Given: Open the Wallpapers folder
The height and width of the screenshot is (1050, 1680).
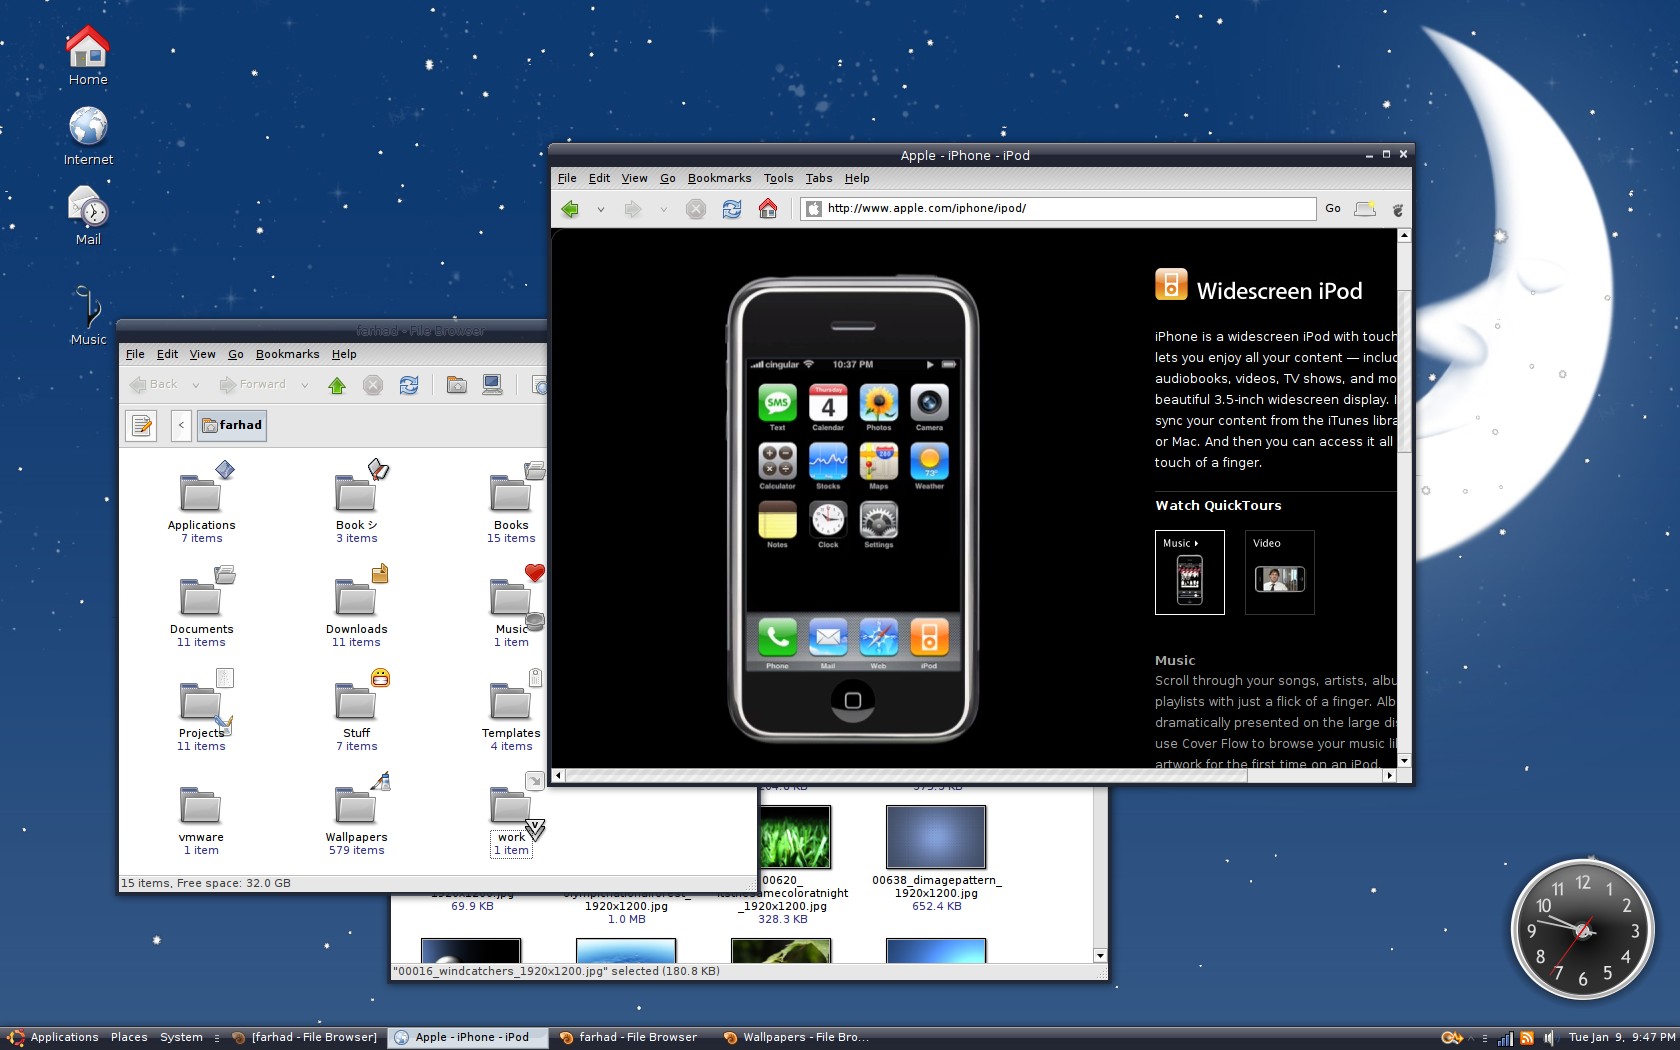Looking at the screenshot, I should coord(356,814).
